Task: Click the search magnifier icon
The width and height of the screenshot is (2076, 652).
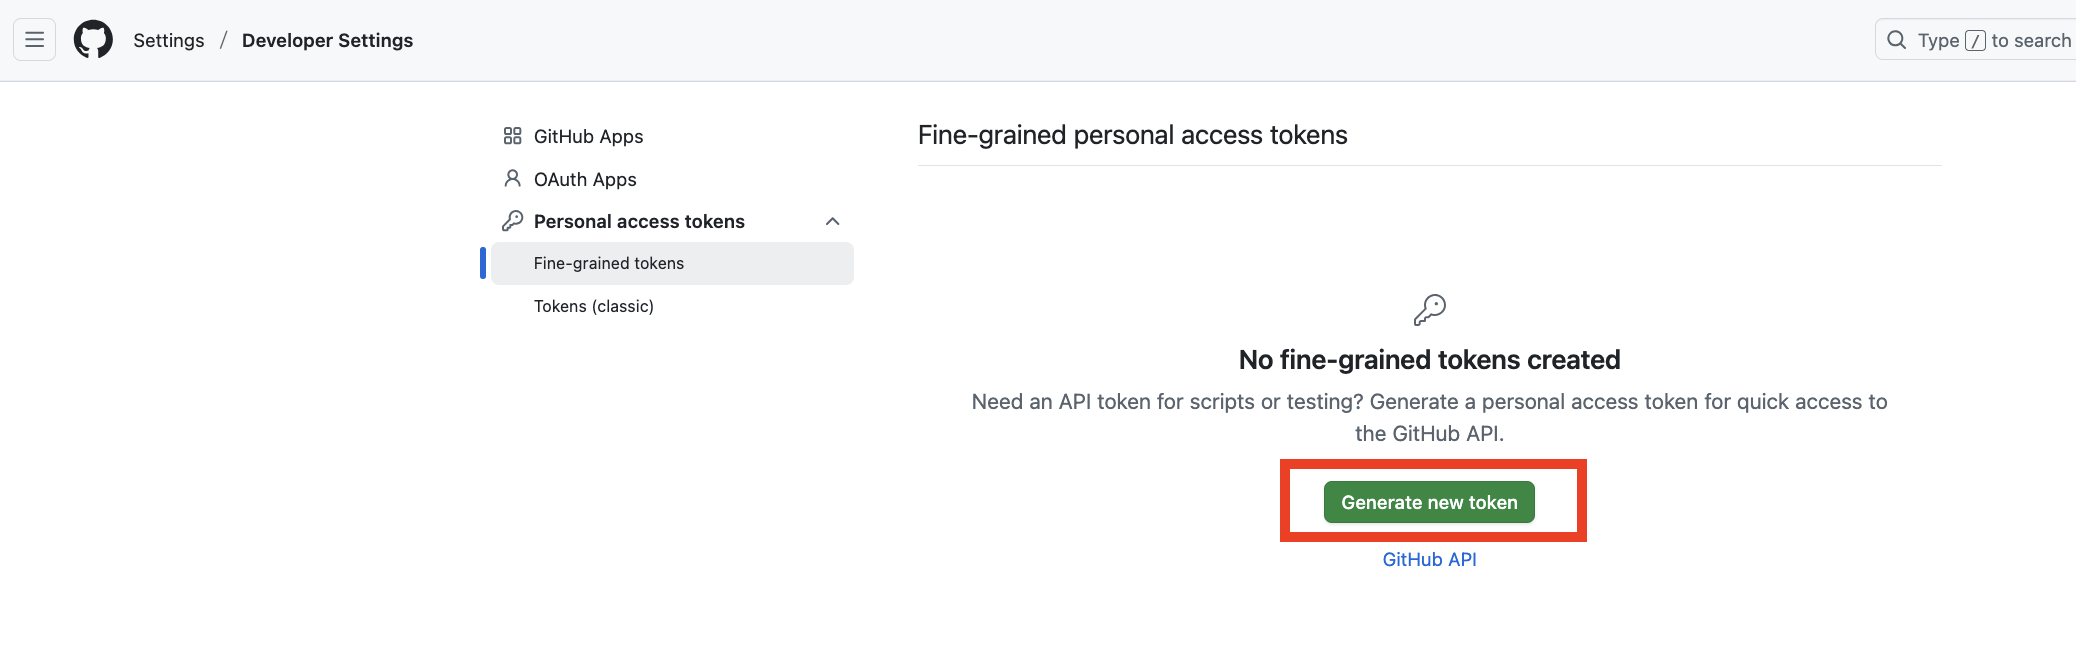Action: 1896,40
